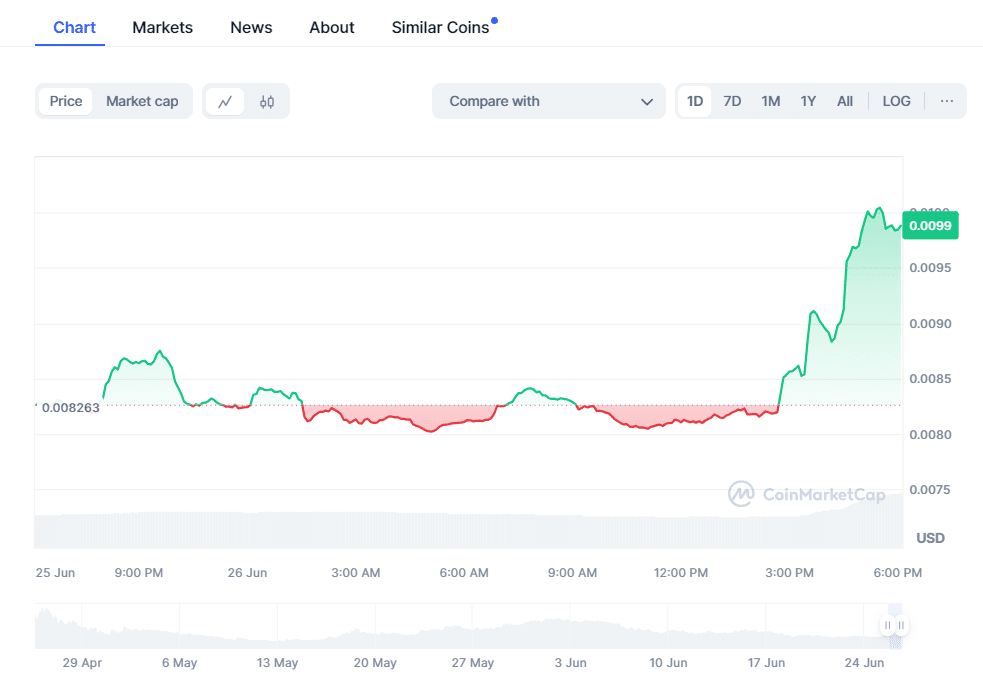
Task: Click the range selector left pause handle
Action: pyautogui.click(x=887, y=625)
